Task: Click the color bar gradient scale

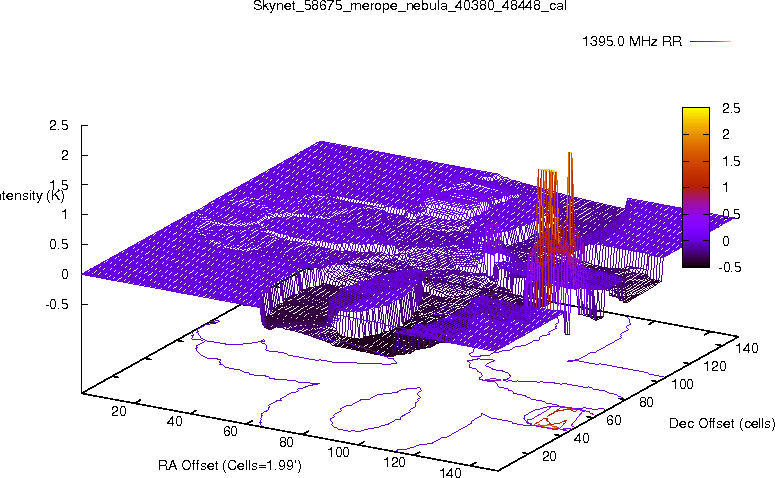Action: click(696, 187)
